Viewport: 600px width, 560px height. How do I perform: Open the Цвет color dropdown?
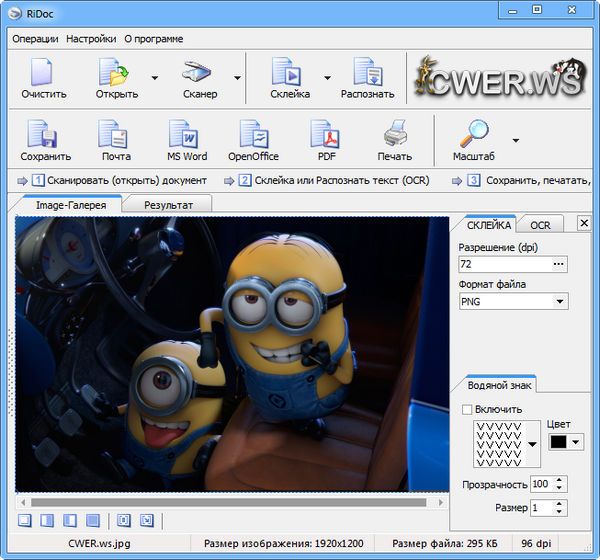pyautogui.click(x=576, y=441)
